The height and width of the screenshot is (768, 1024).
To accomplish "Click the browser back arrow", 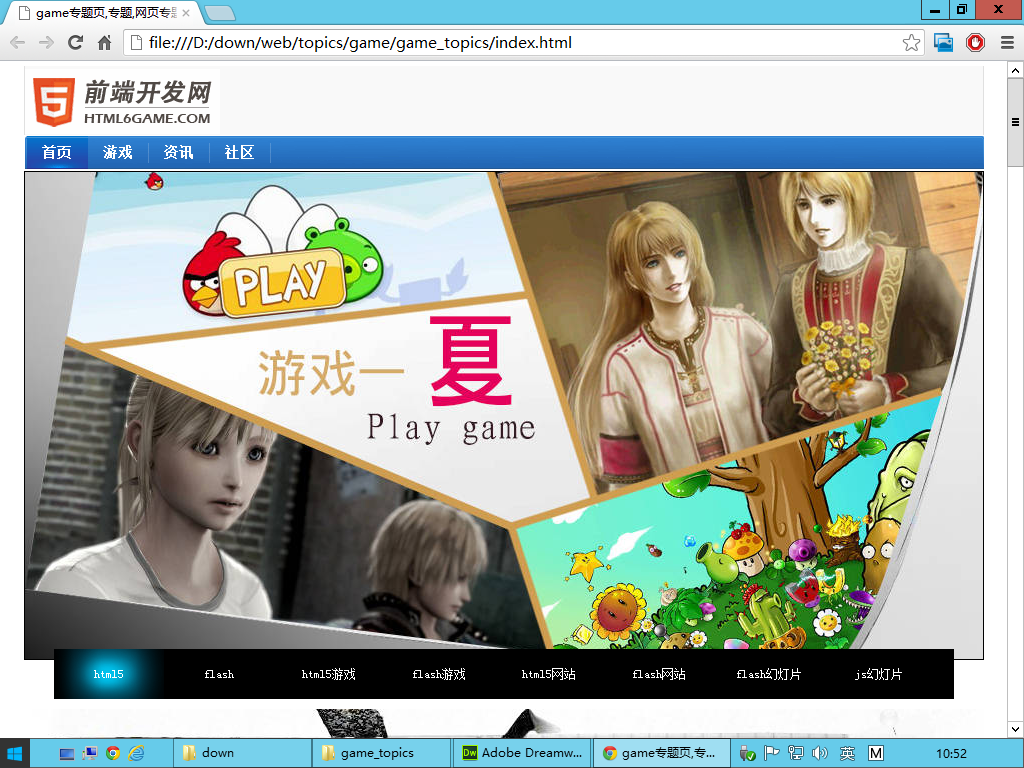I will 18,42.
